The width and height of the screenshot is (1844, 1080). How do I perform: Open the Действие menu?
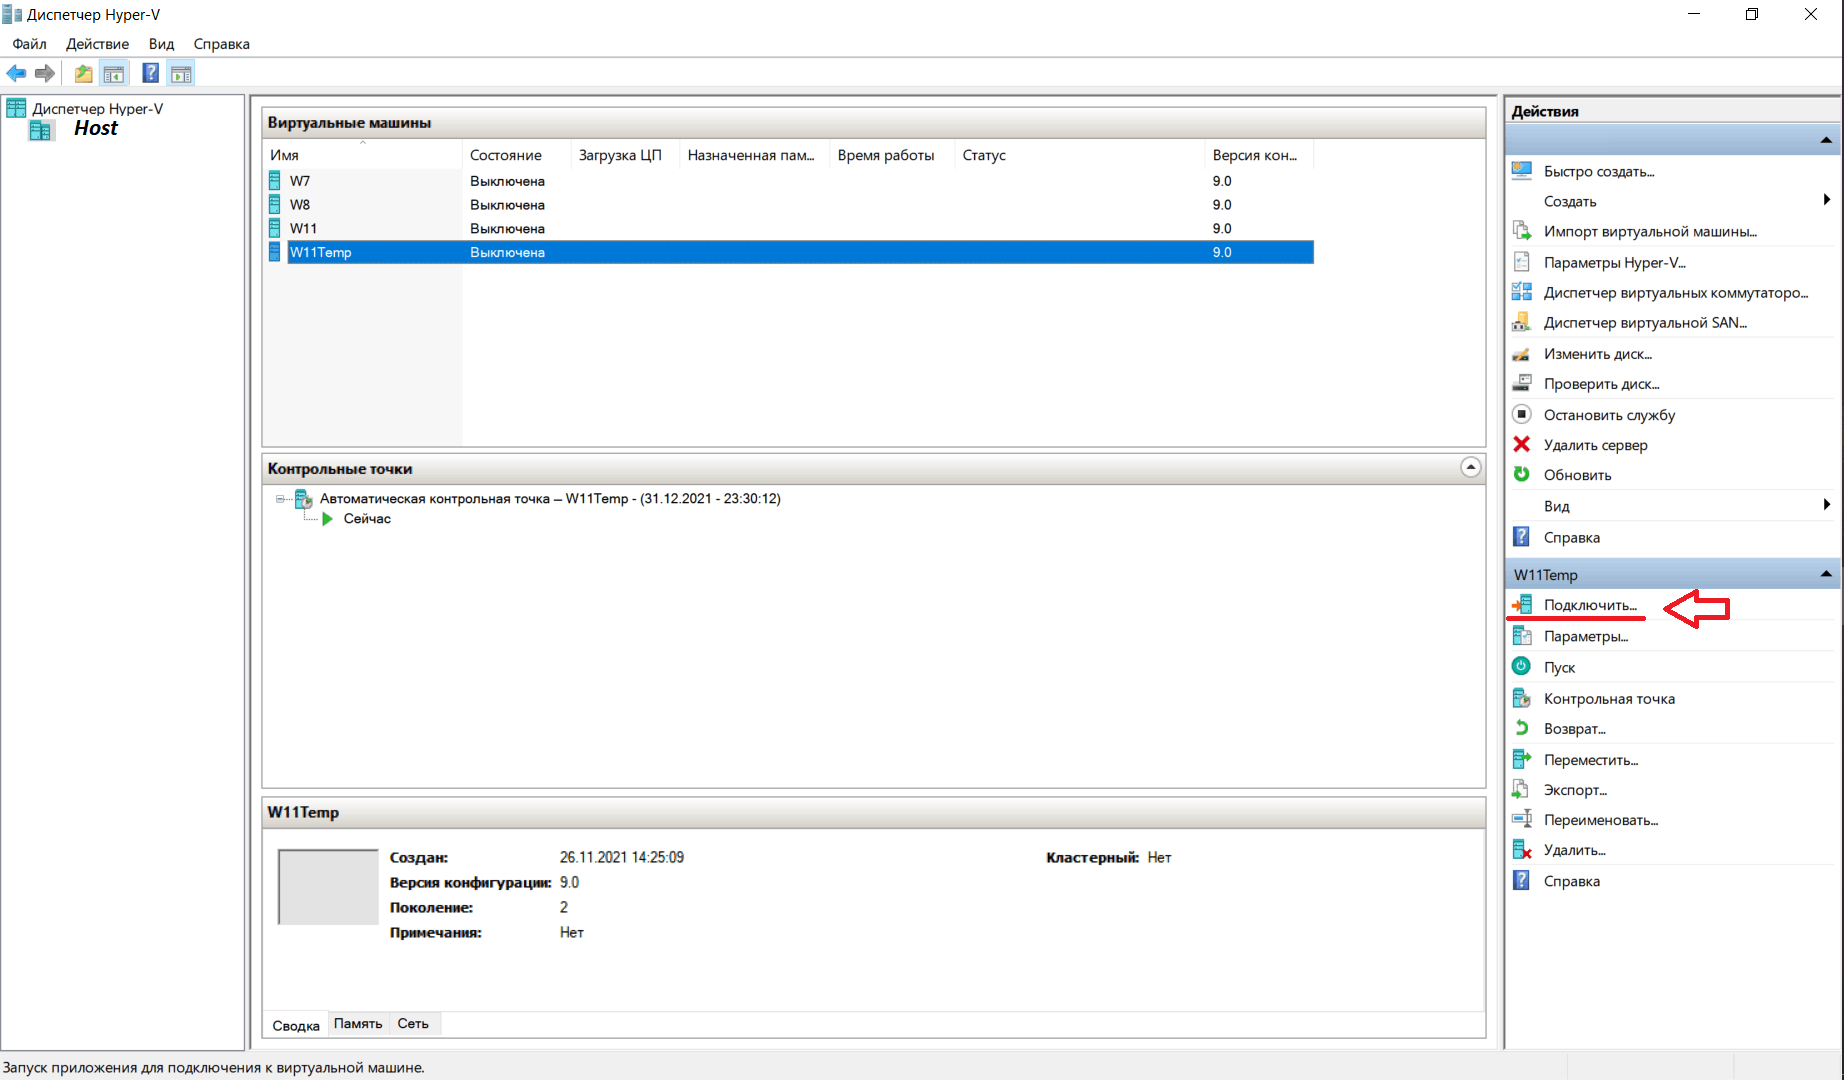tap(97, 44)
